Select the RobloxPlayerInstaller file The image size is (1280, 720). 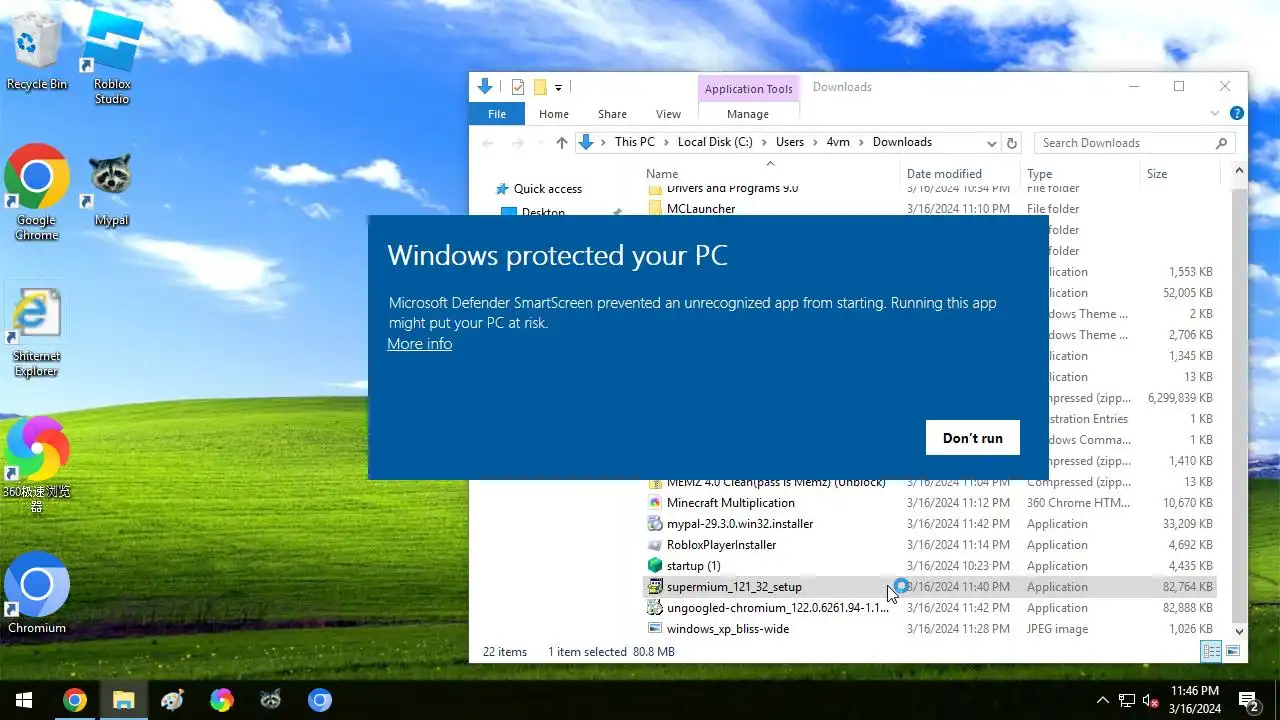click(721, 545)
